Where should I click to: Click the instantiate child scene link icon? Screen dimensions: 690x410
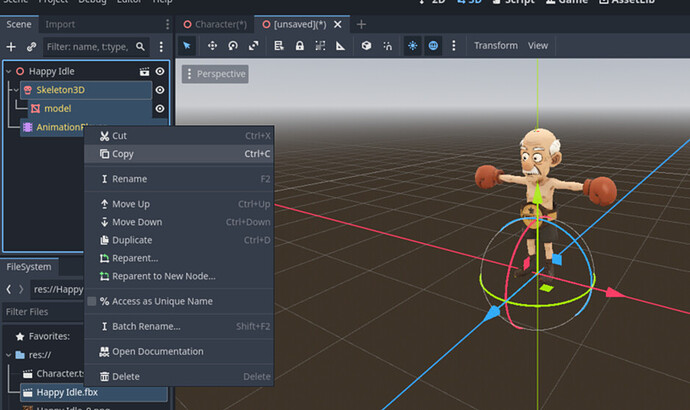31,46
